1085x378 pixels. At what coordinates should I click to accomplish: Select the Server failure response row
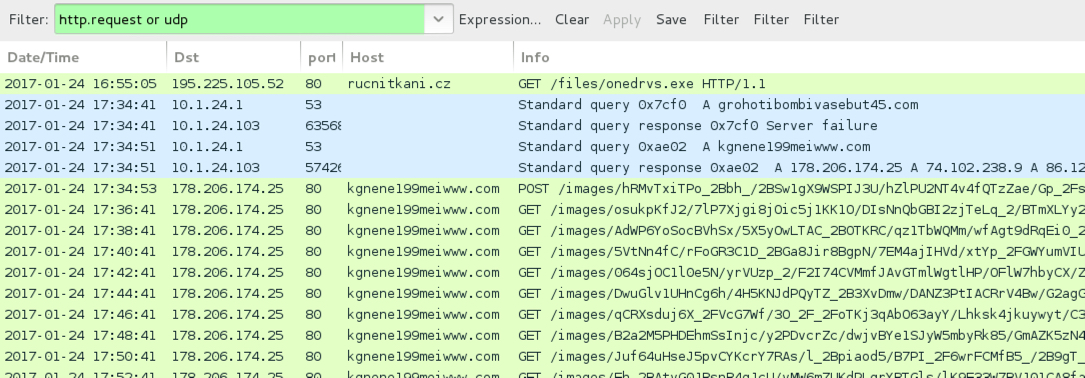click(542, 125)
